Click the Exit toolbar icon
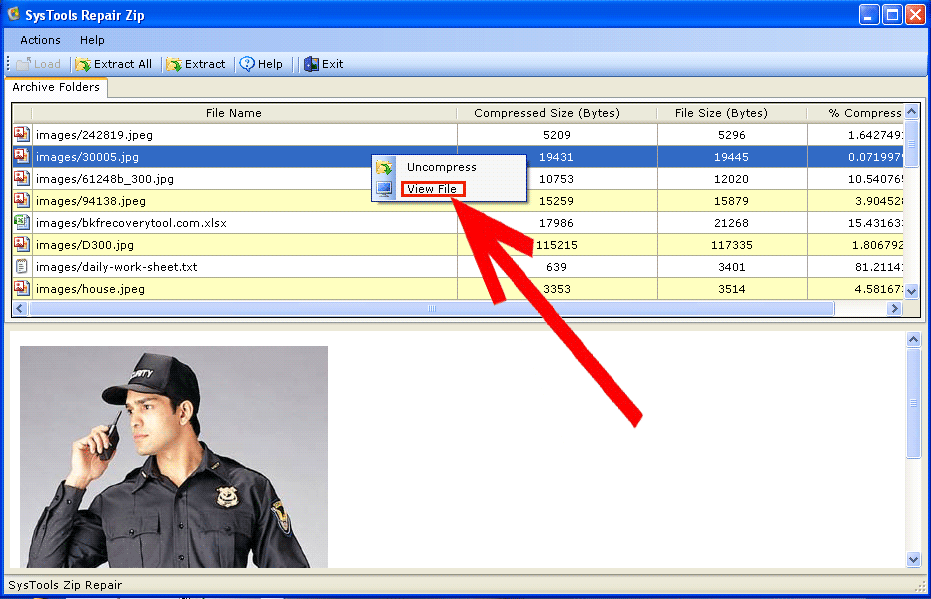 click(311, 64)
